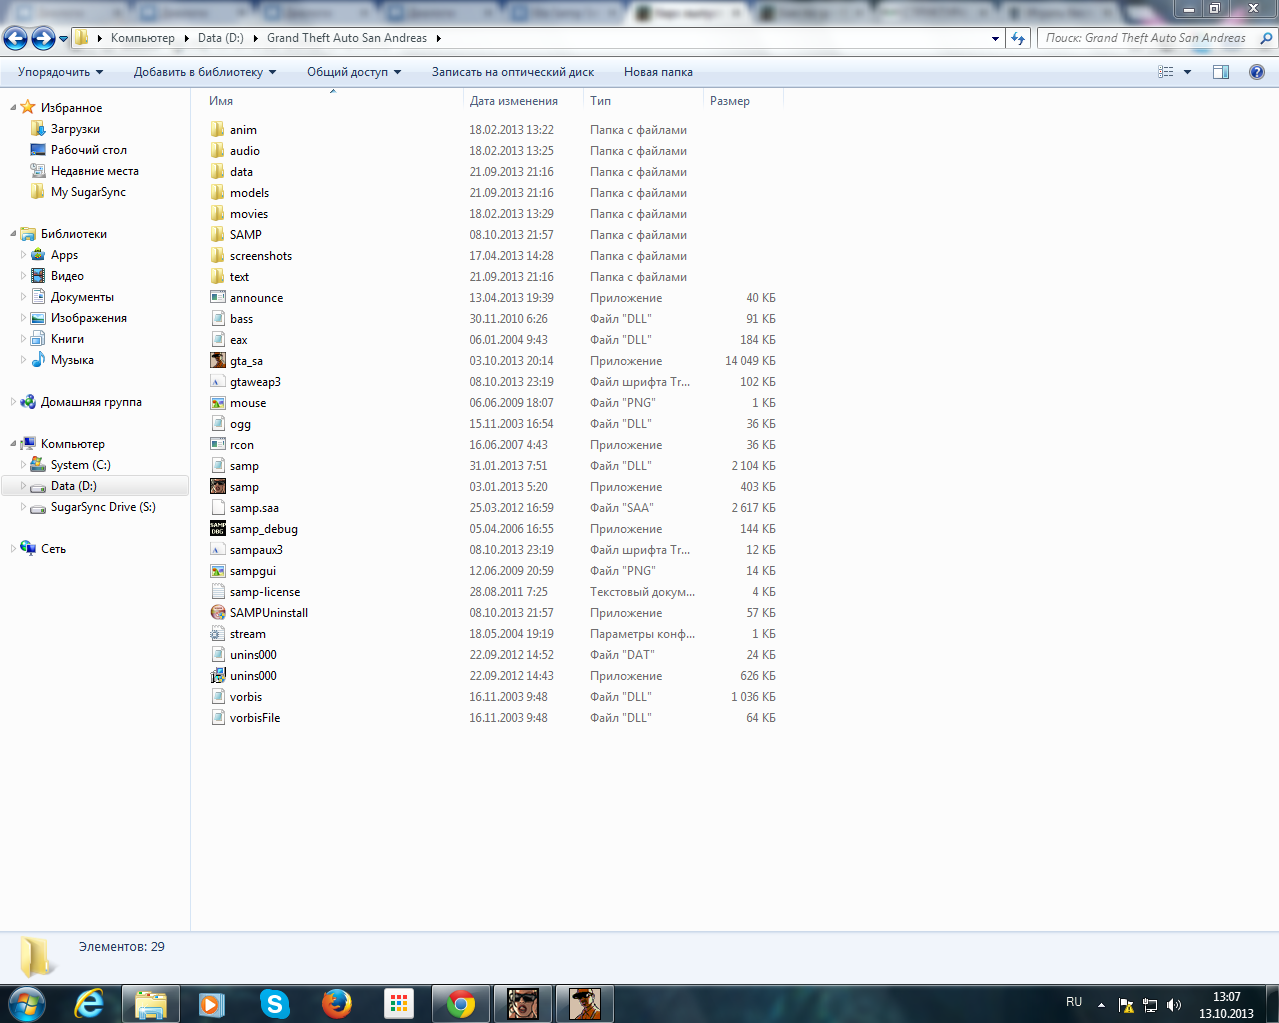Click the RU language indicator
1279x1023 pixels.
(x=1074, y=1002)
